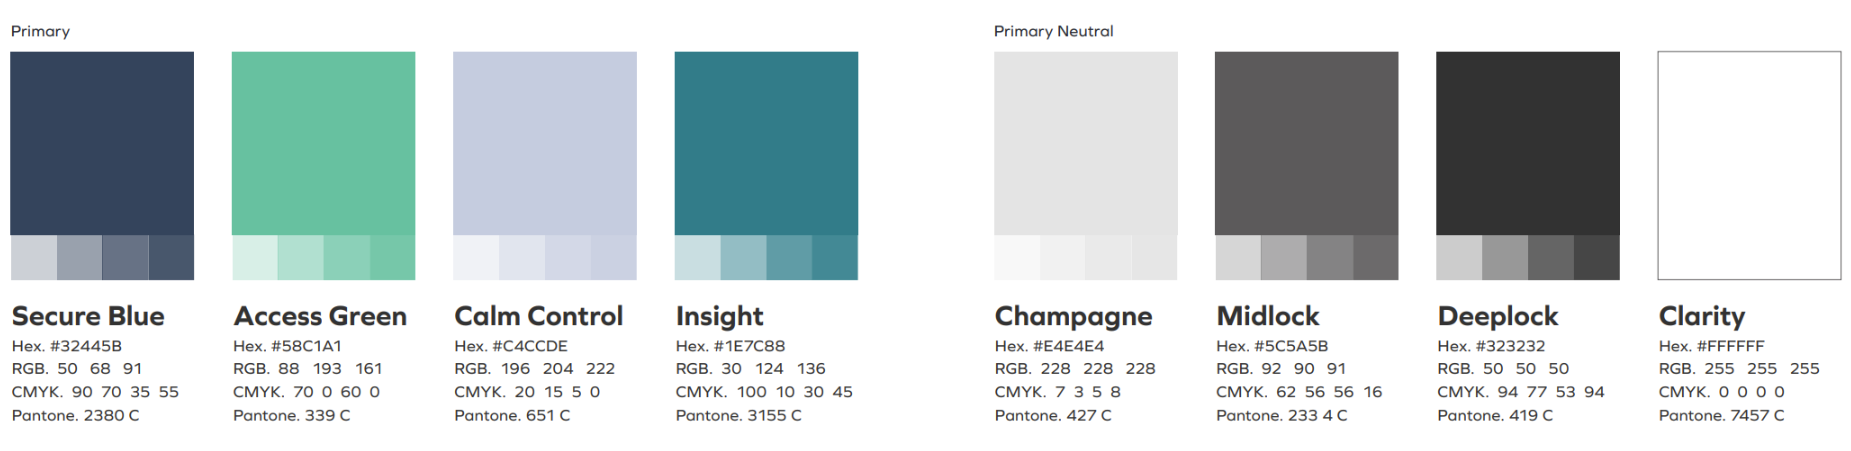Pick the Deeplock dark swatch
Viewport: 1851px width, 451px height.
point(1528,143)
